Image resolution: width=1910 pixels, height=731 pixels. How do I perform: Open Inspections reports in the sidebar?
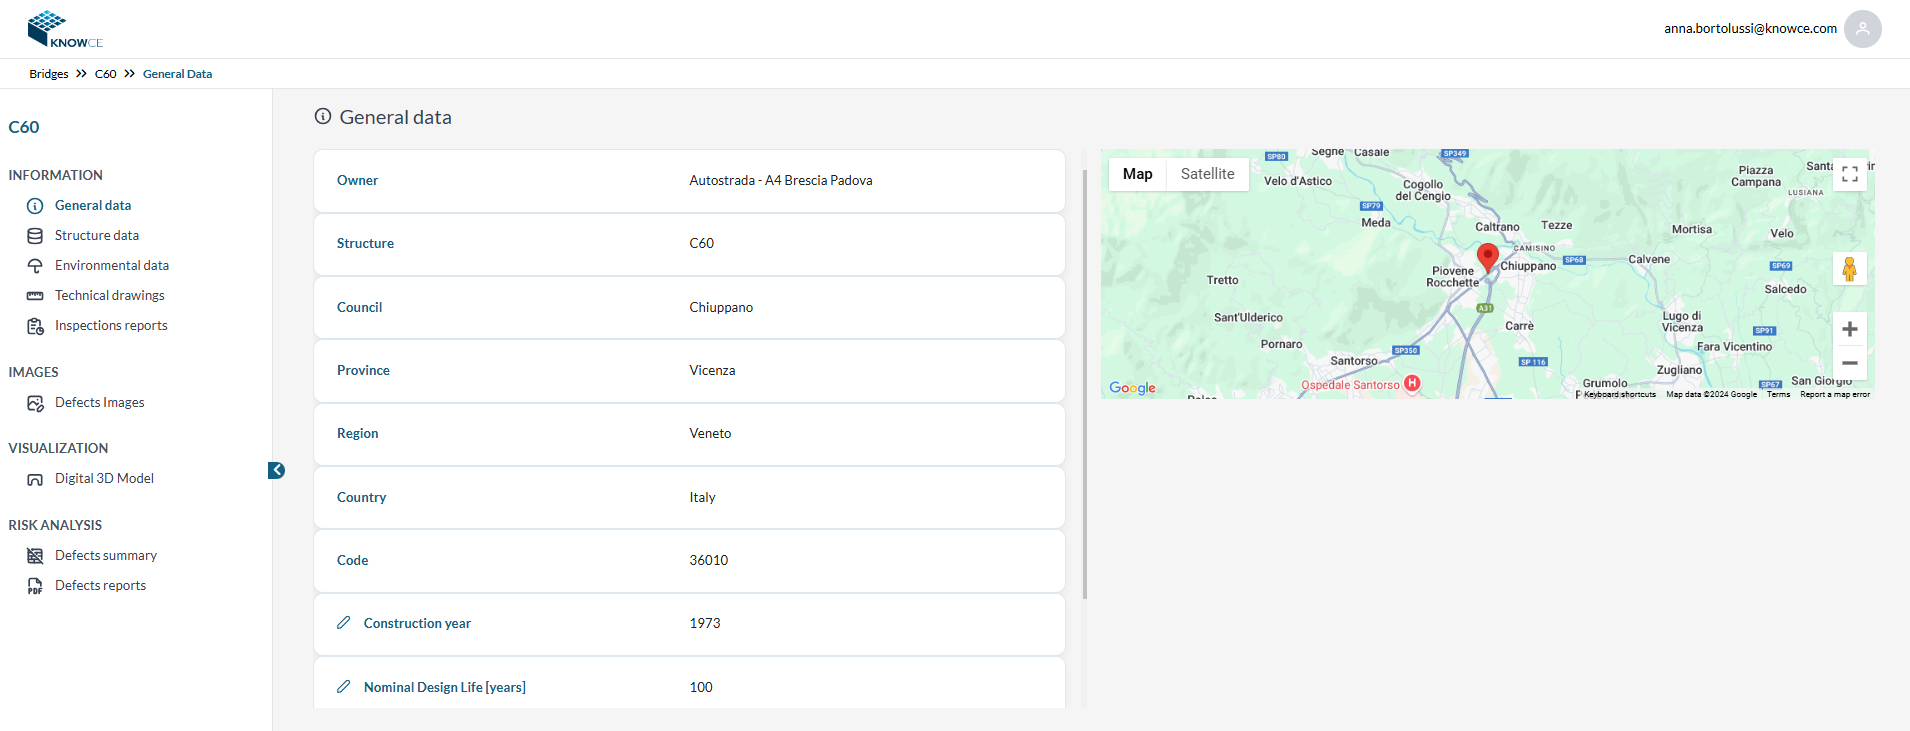111,326
